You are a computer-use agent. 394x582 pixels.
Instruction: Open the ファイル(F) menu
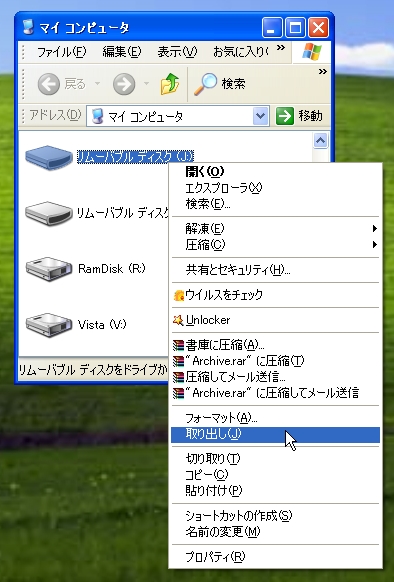61,52
